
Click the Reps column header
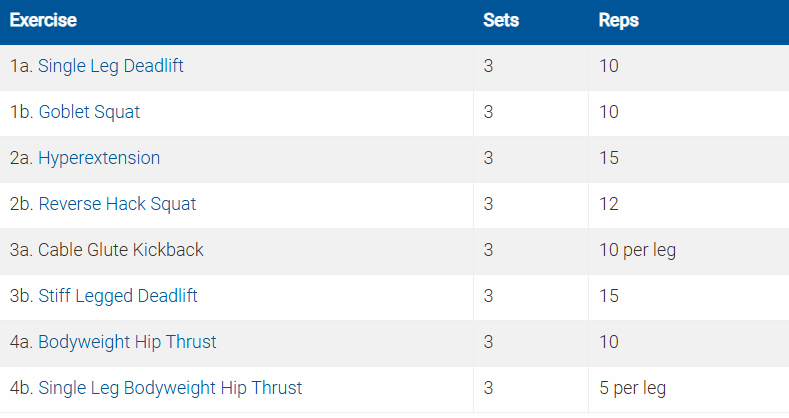coord(618,20)
